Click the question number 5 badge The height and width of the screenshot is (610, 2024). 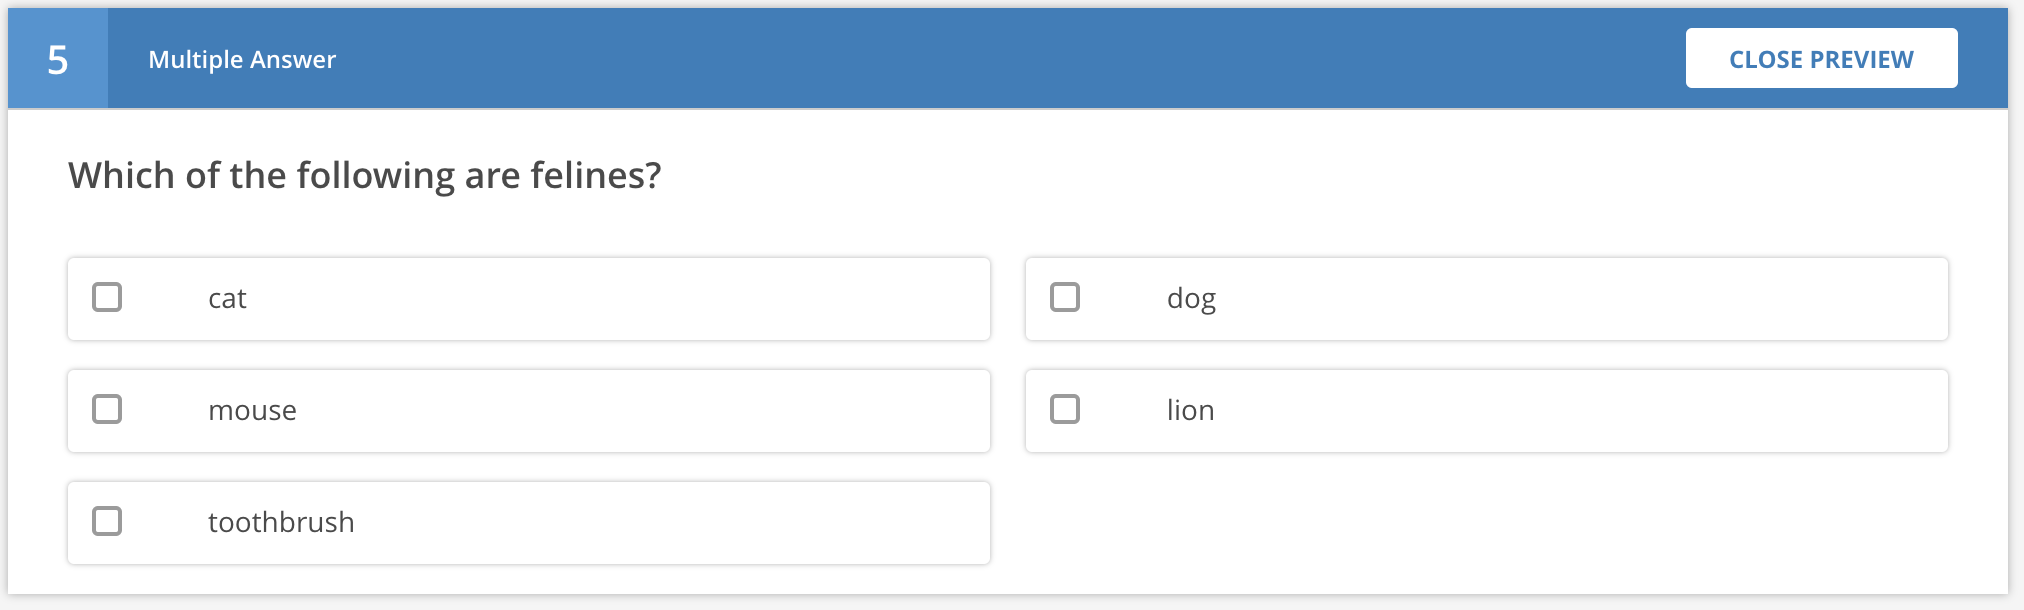point(58,59)
